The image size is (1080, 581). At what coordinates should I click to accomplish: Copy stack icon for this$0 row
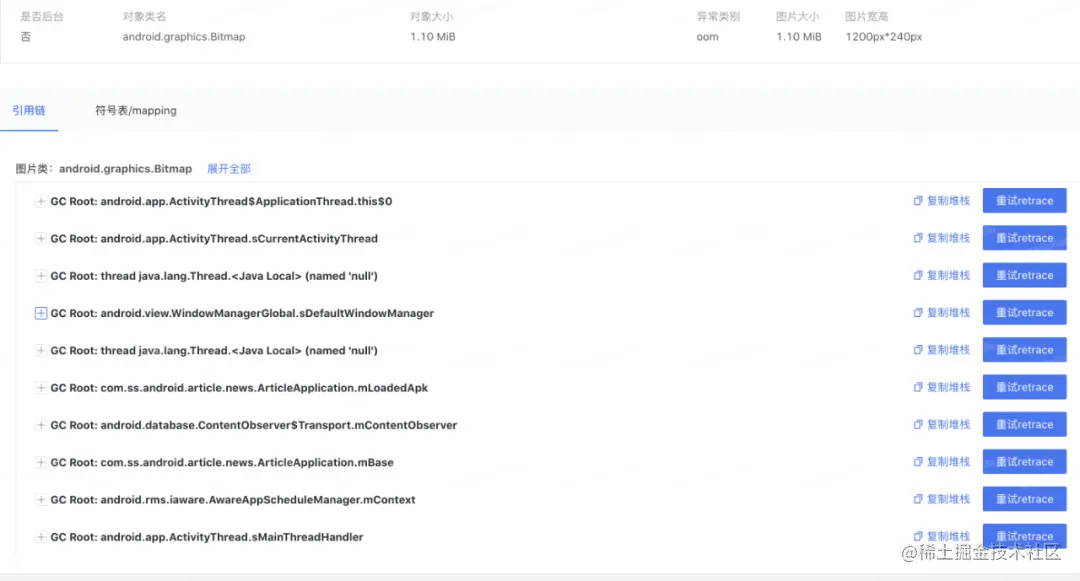click(917, 201)
